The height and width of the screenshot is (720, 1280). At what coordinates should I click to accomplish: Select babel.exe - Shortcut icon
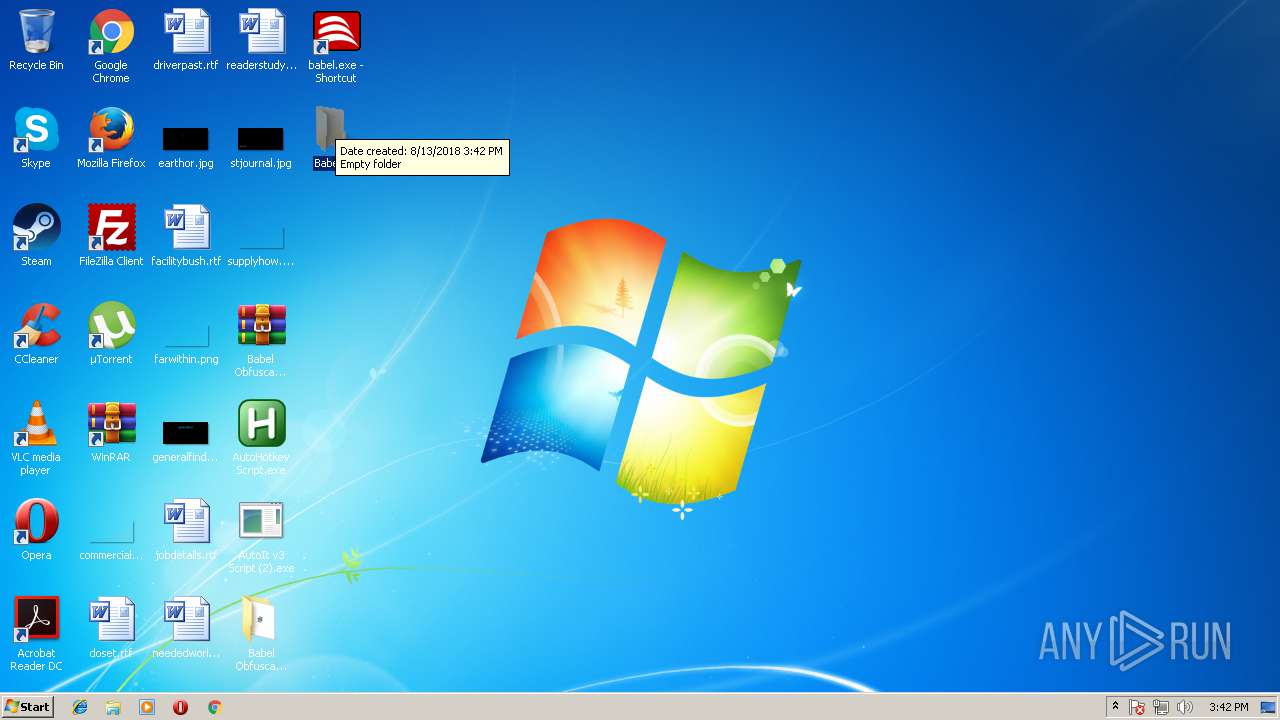336,33
